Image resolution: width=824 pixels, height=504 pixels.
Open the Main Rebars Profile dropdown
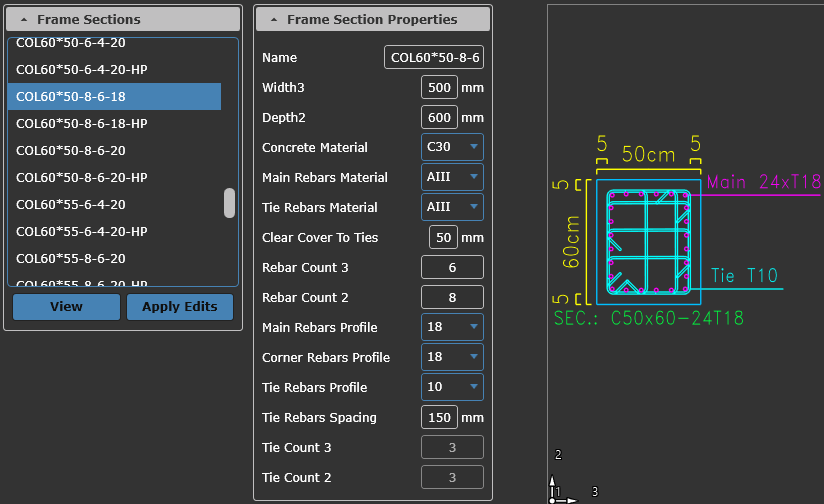(x=453, y=327)
